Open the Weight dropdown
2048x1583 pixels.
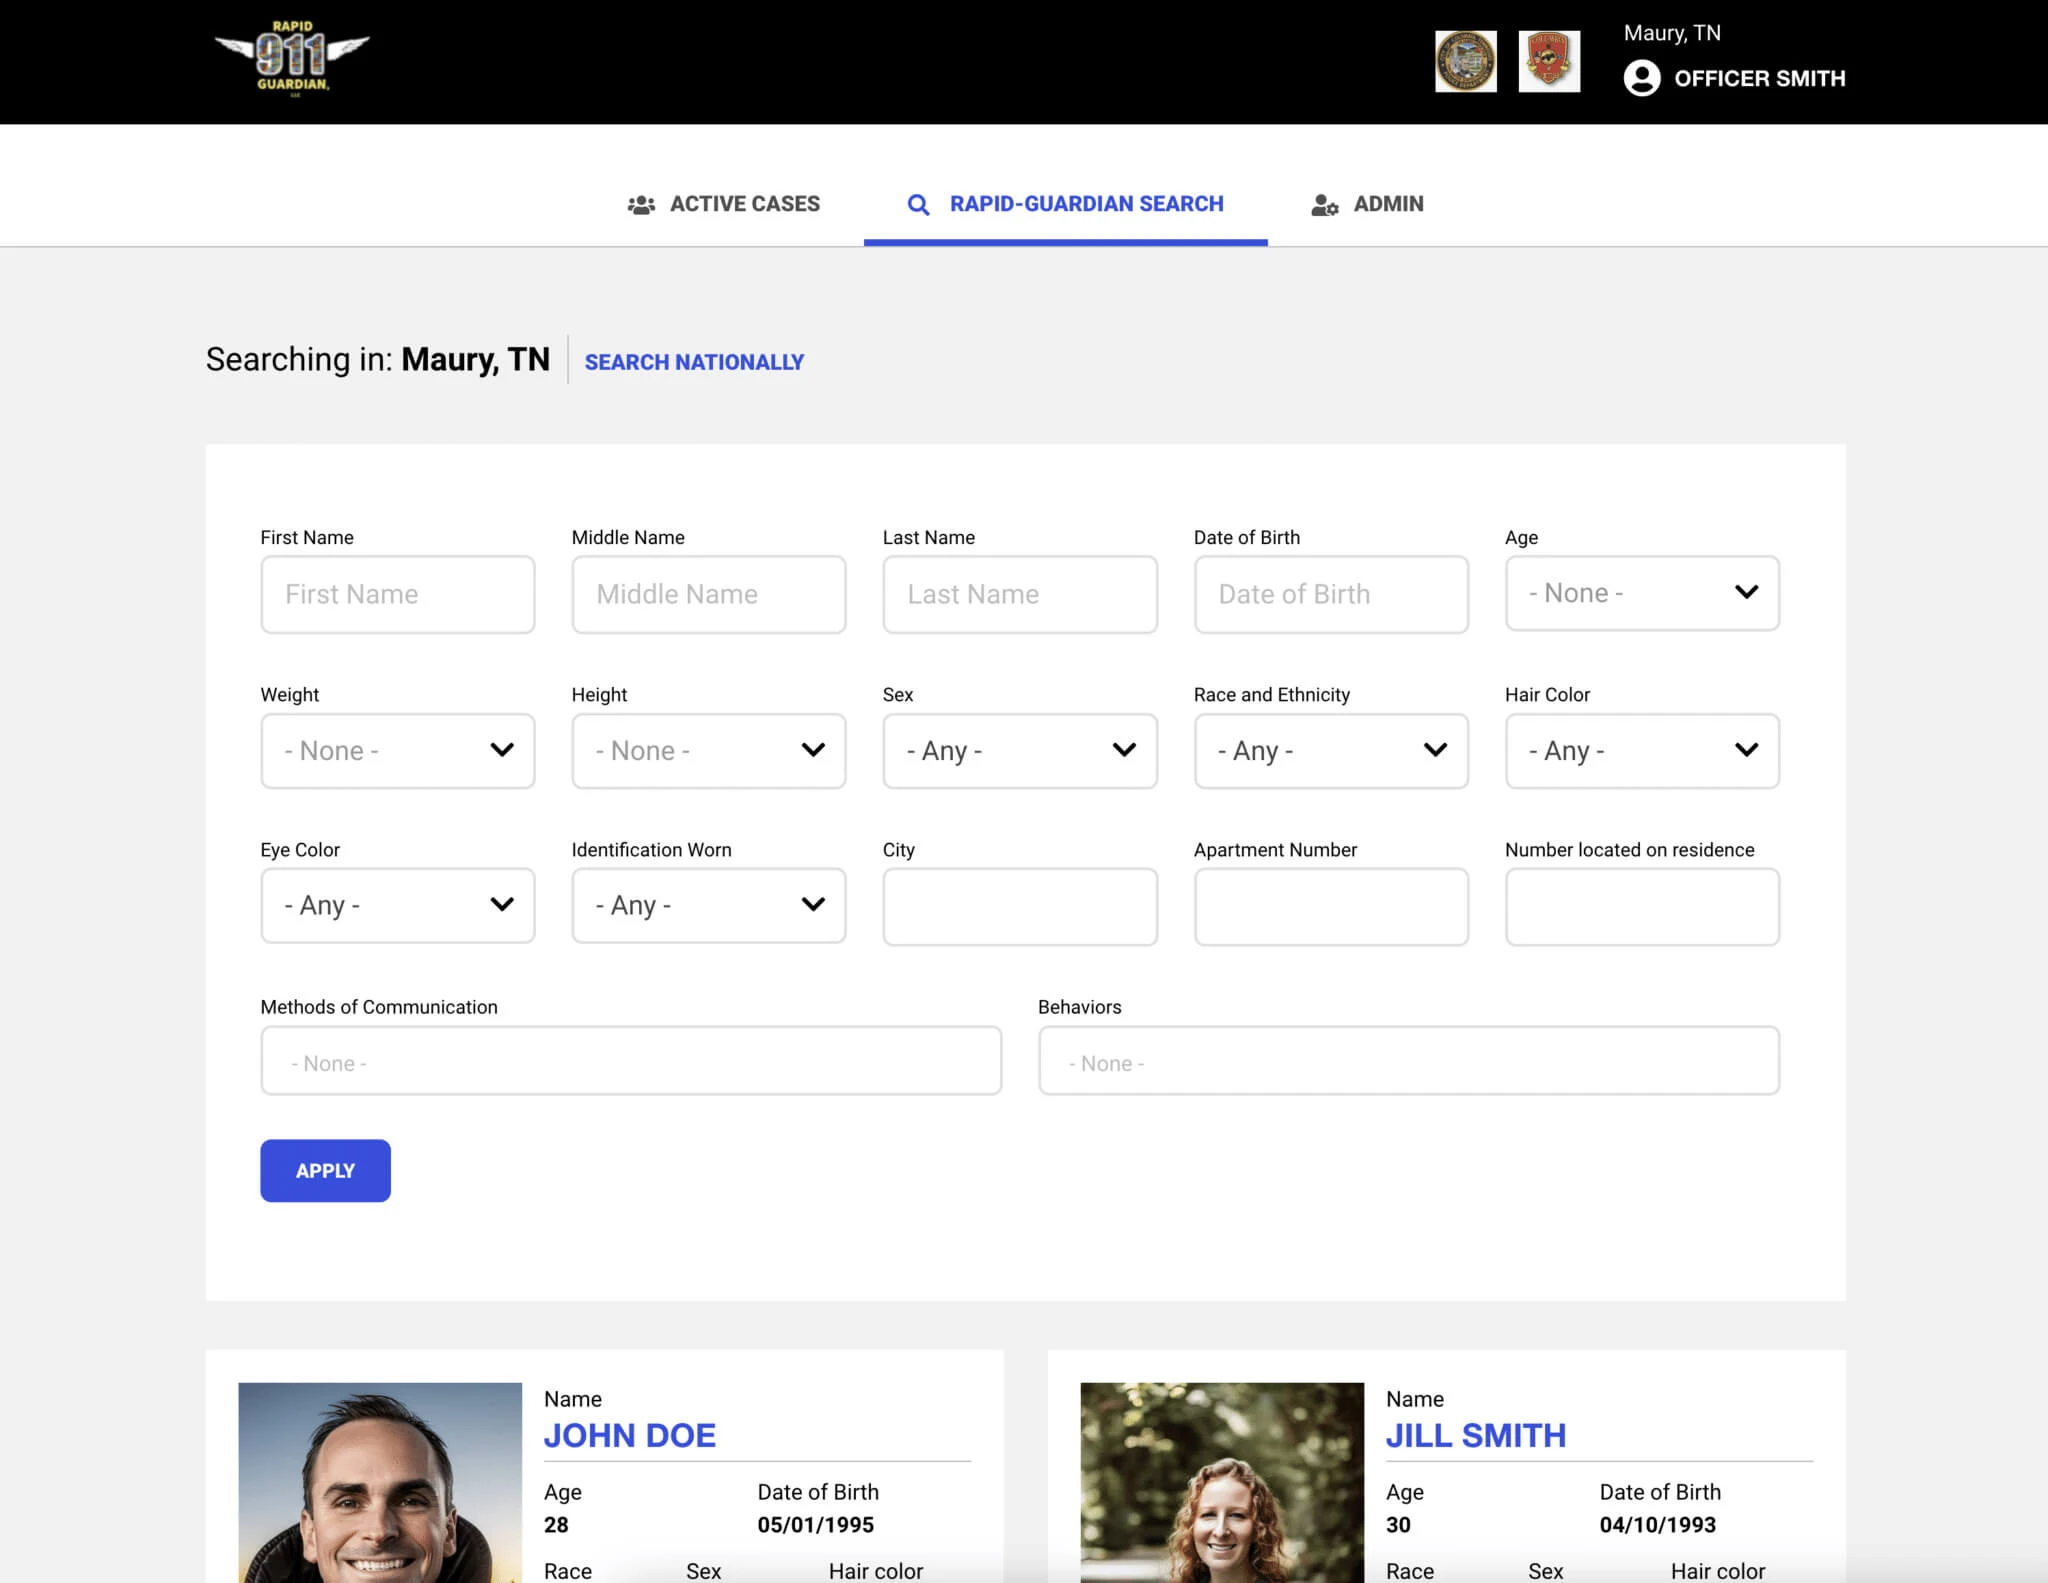(398, 750)
